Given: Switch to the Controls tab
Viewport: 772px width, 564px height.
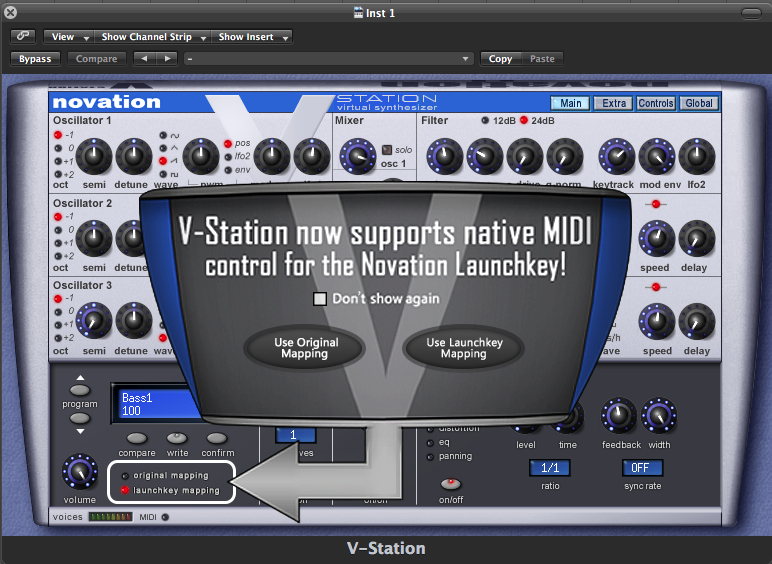Looking at the screenshot, I should [x=656, y=103].
